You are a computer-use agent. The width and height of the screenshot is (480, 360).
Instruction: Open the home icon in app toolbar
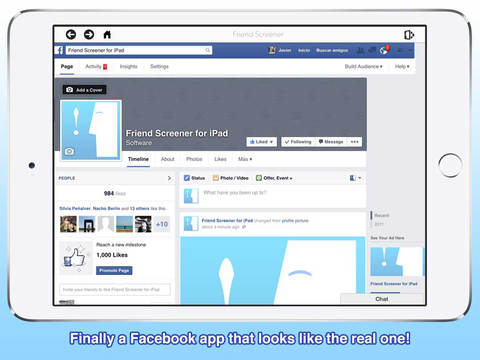click(x=107, y=34)
